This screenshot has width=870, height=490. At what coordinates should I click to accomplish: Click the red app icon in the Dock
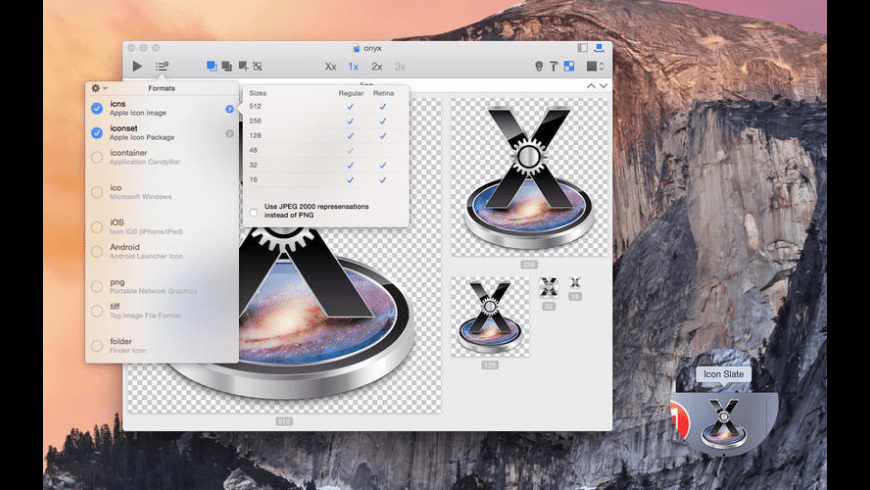coord(680,419)
